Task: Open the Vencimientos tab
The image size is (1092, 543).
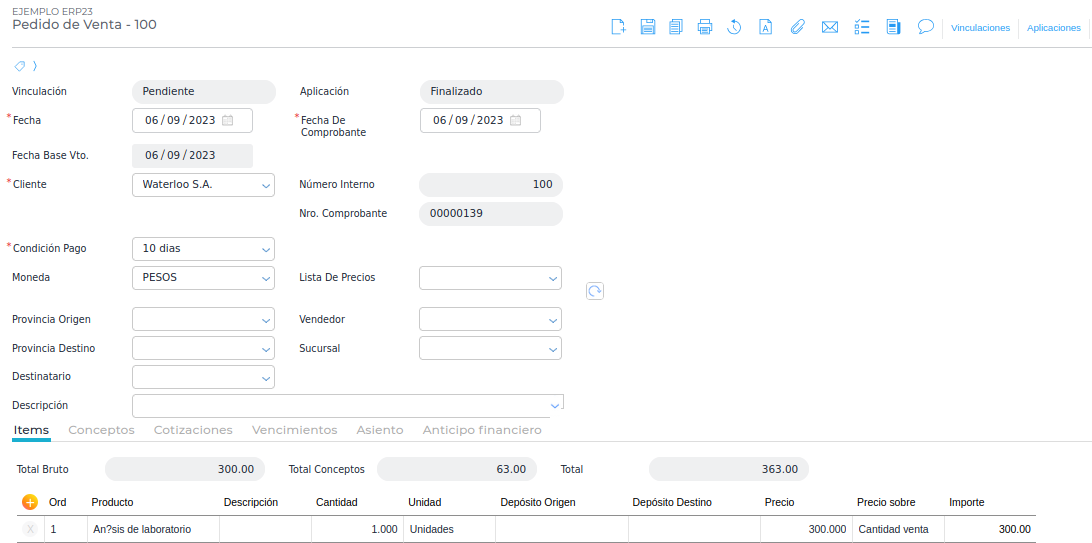Action: coord(294,430)
